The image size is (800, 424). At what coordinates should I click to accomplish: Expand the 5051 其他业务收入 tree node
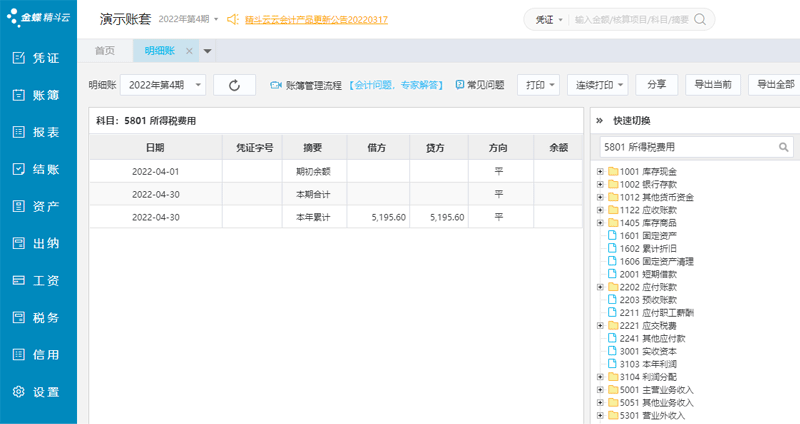click(x=600, y=402)
